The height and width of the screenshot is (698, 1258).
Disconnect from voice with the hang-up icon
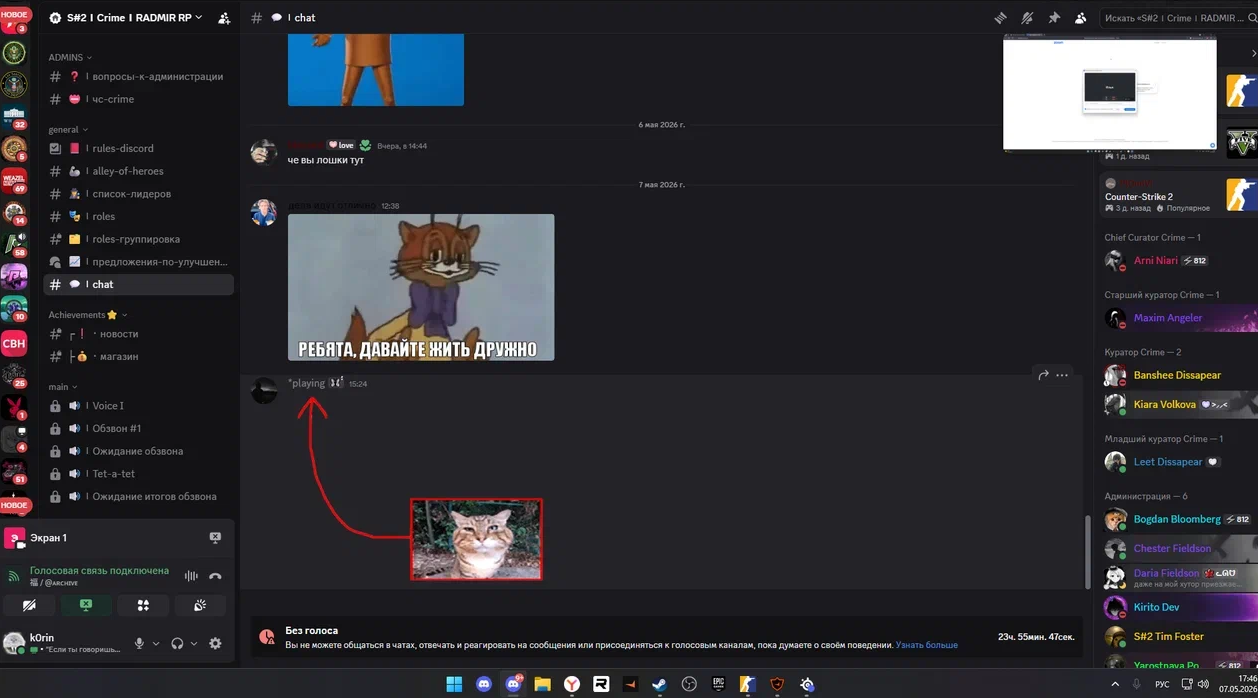(215, 576)
